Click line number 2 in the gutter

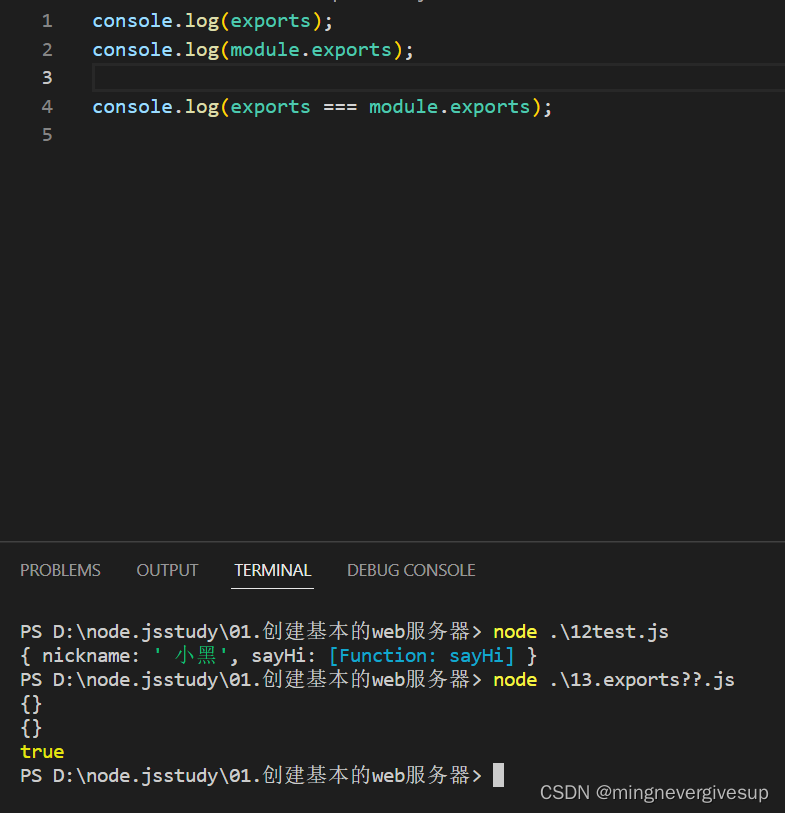(47, 50)
